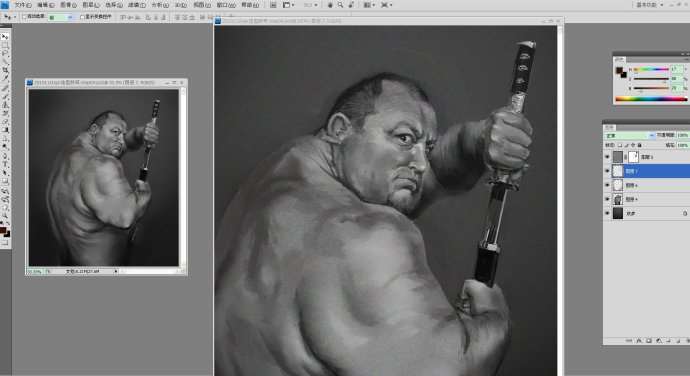Open the File menu
The height and width of the screenshot is (376, 690).
23,5
